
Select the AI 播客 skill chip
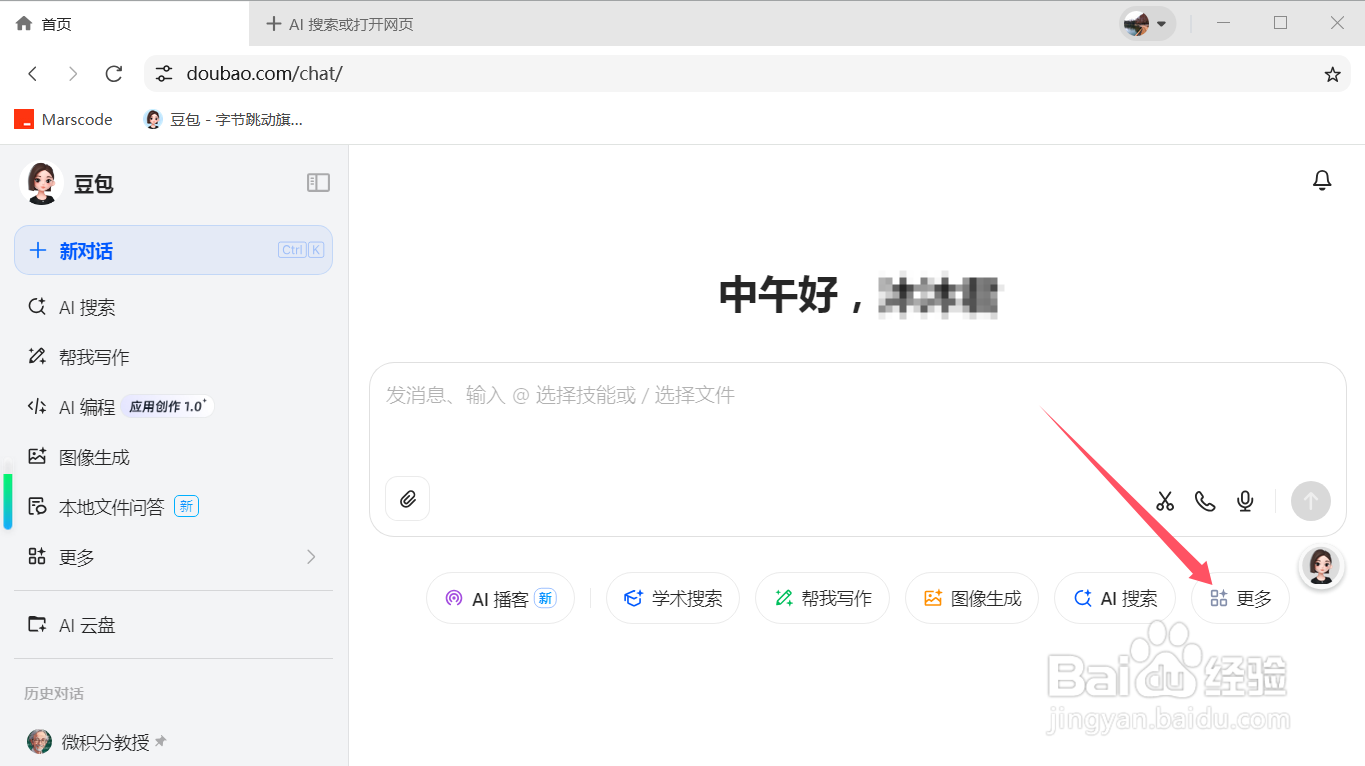(500, 598)
